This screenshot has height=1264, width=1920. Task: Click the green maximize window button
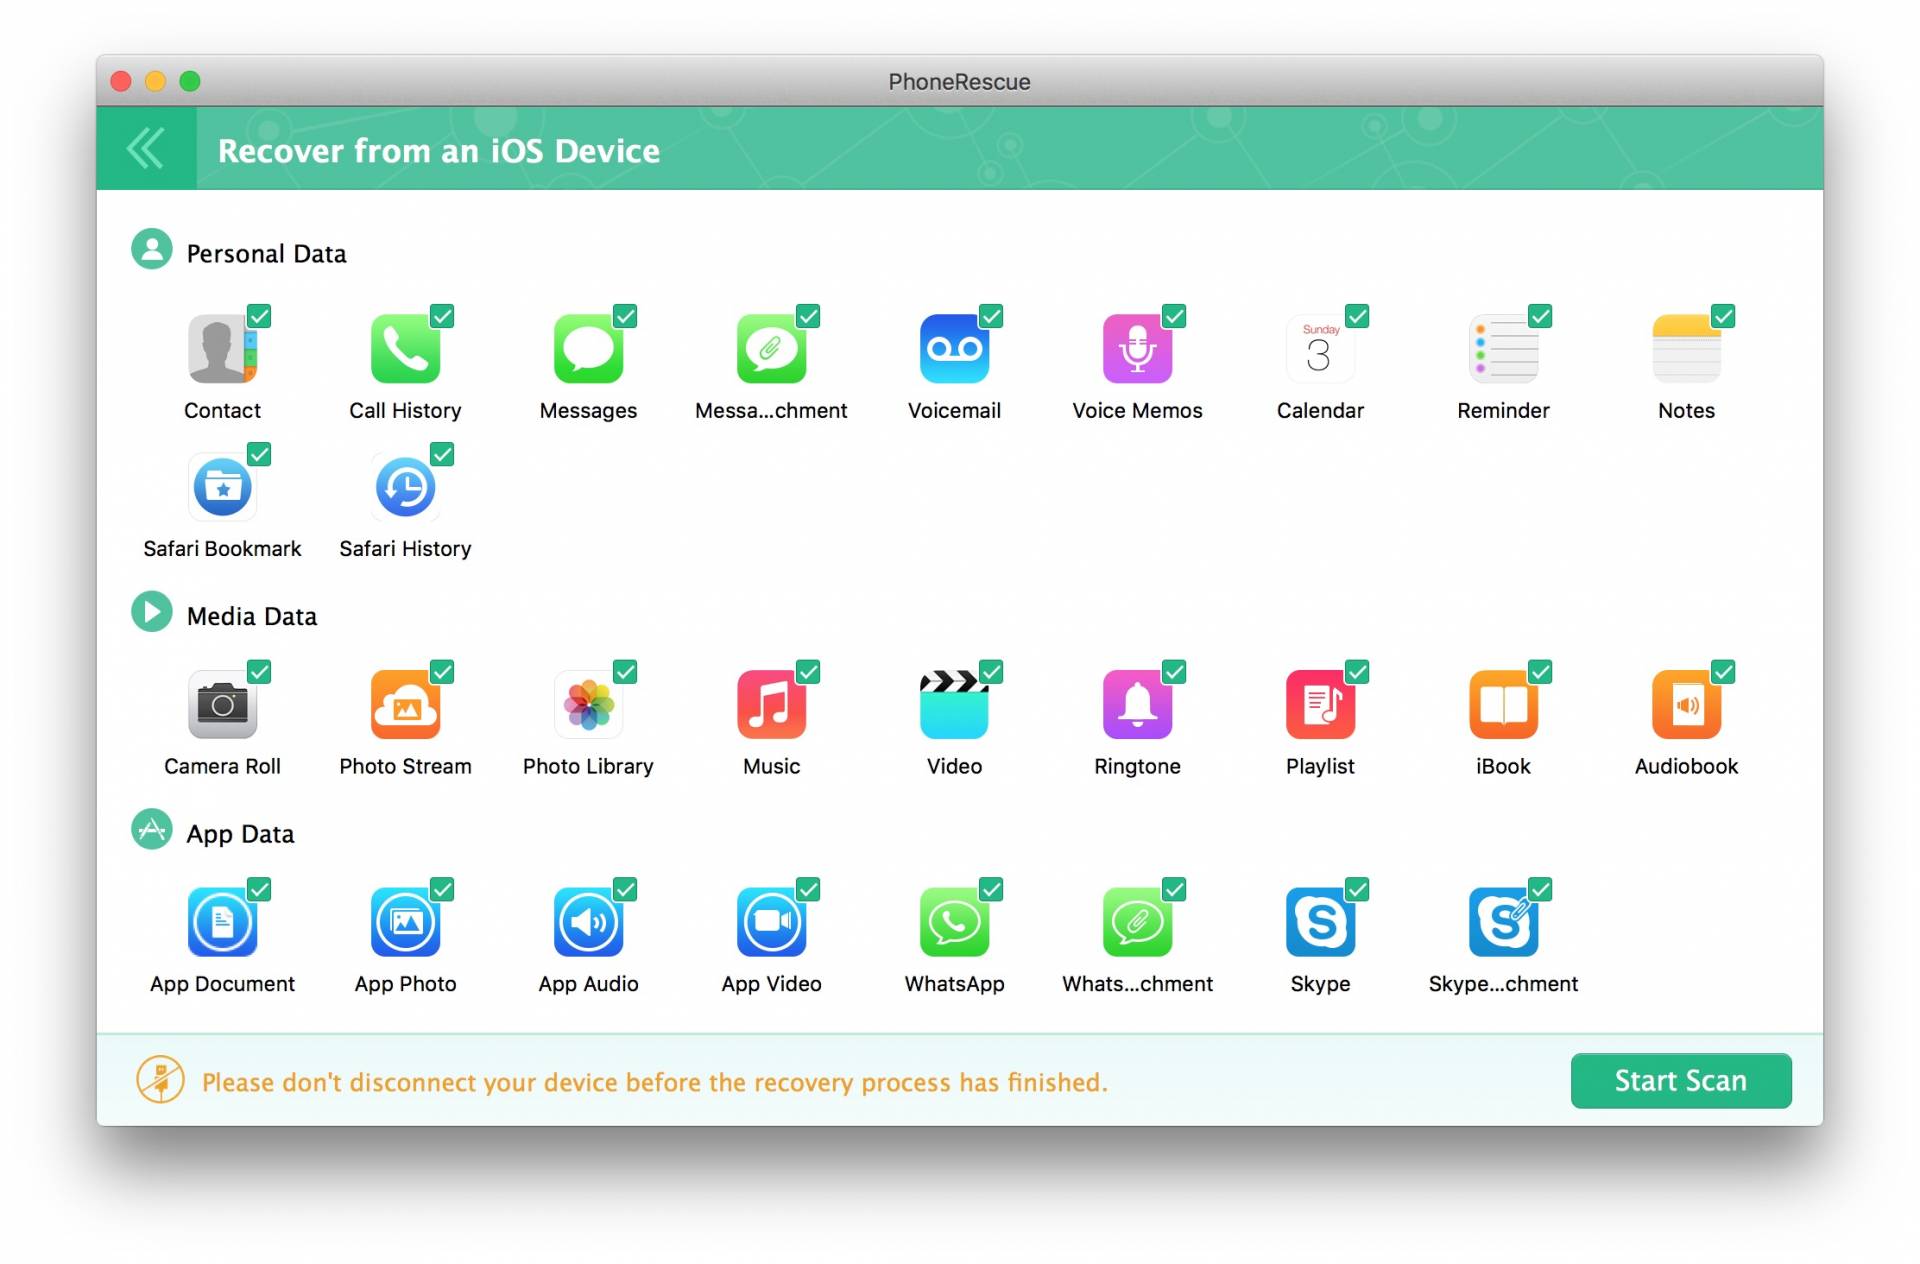(190, 81)
